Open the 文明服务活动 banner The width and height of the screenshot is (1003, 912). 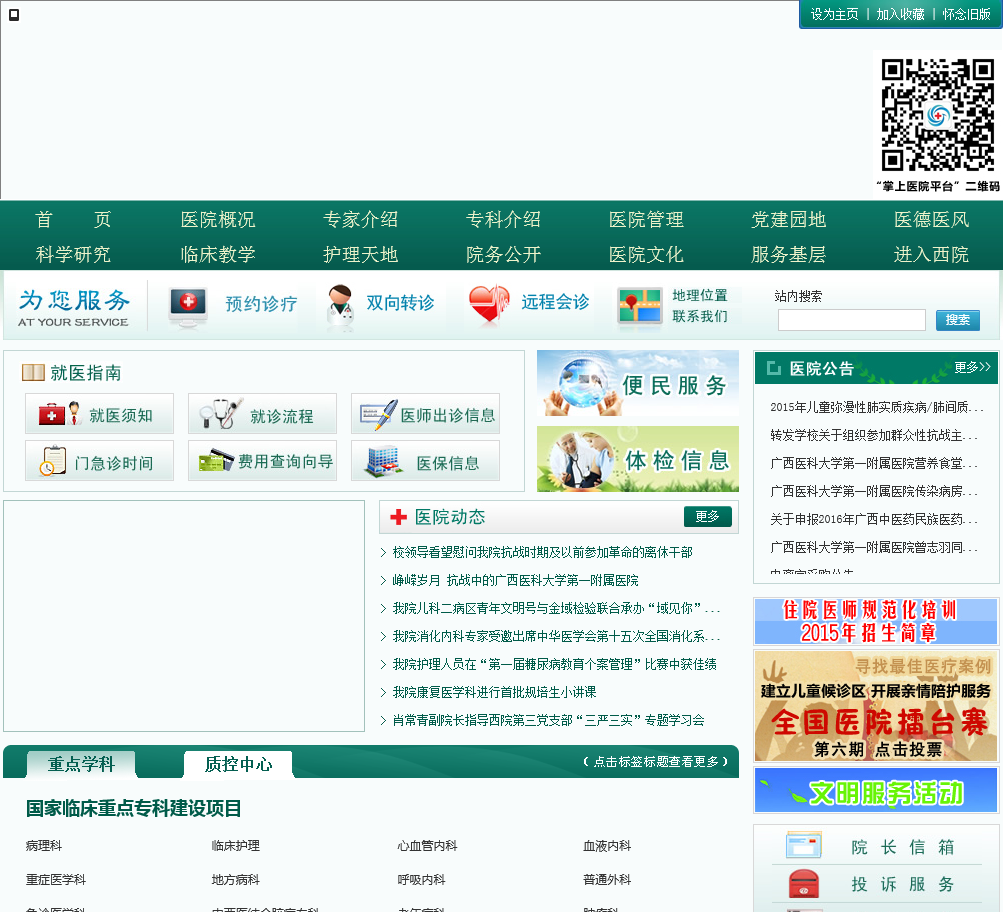876,790
